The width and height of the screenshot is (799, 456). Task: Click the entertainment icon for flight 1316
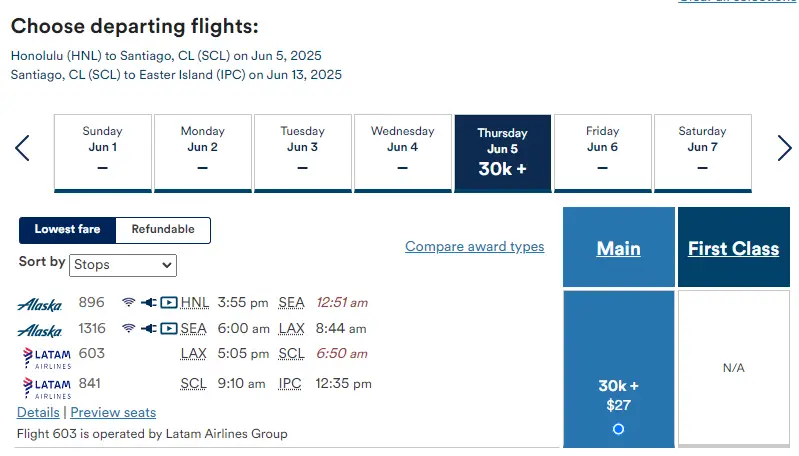coord(169,328)
